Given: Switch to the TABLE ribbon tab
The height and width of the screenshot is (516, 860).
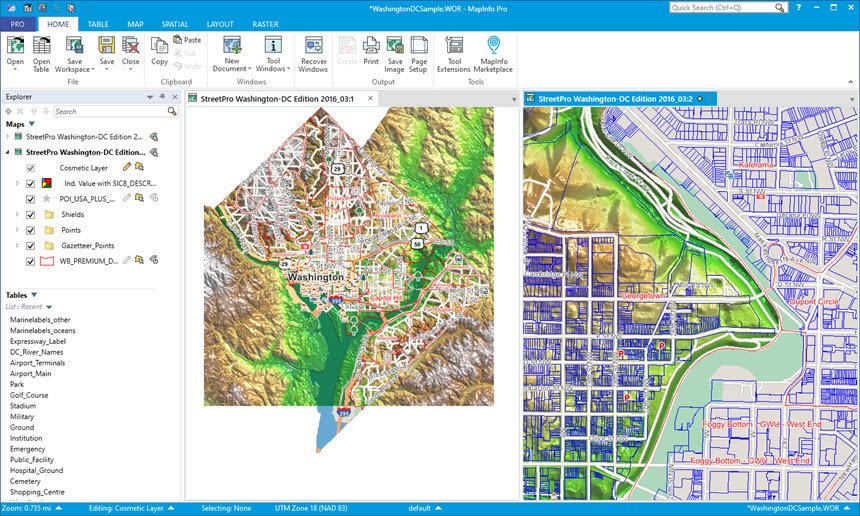Looking at the screenshot, I should 98,24.
